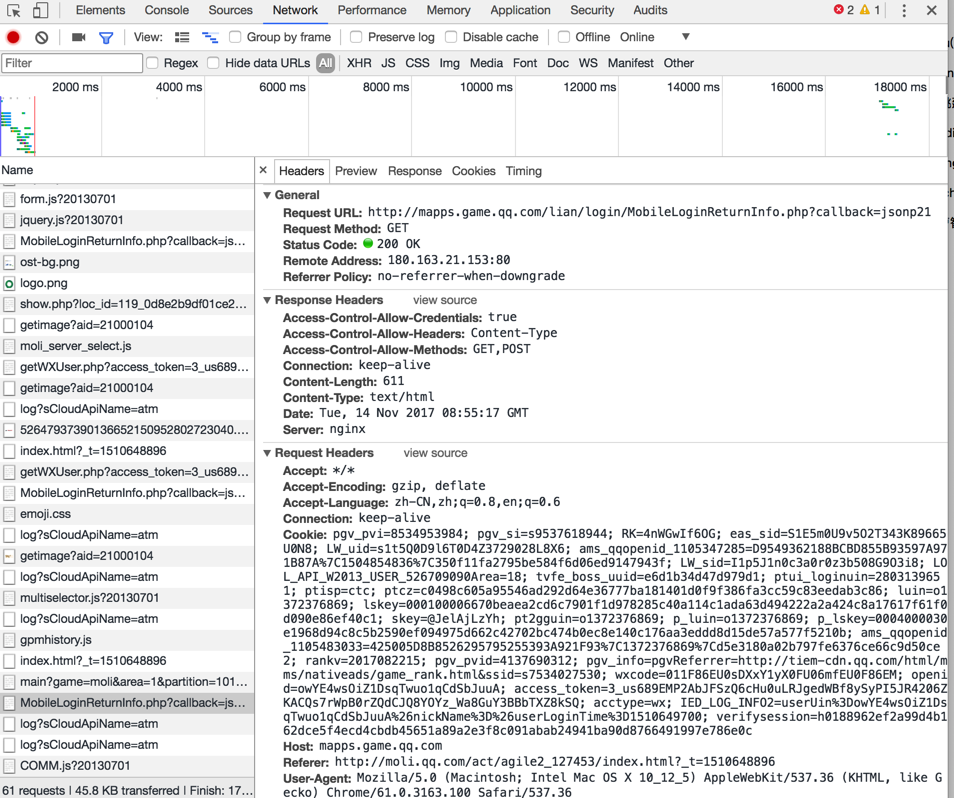Viewport: 954px width, 798px height.
Task: Stop recording network log
Action: point(13,37)
